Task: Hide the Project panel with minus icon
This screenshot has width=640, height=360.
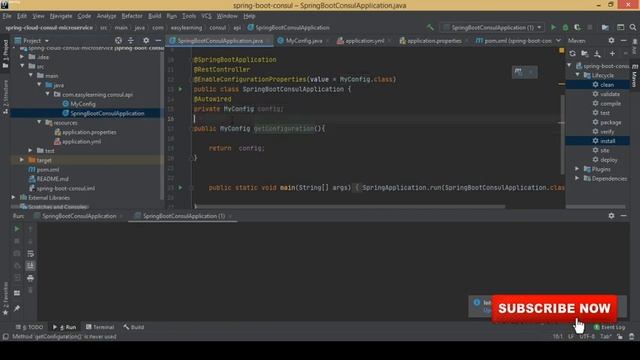Action: point(158,40)
